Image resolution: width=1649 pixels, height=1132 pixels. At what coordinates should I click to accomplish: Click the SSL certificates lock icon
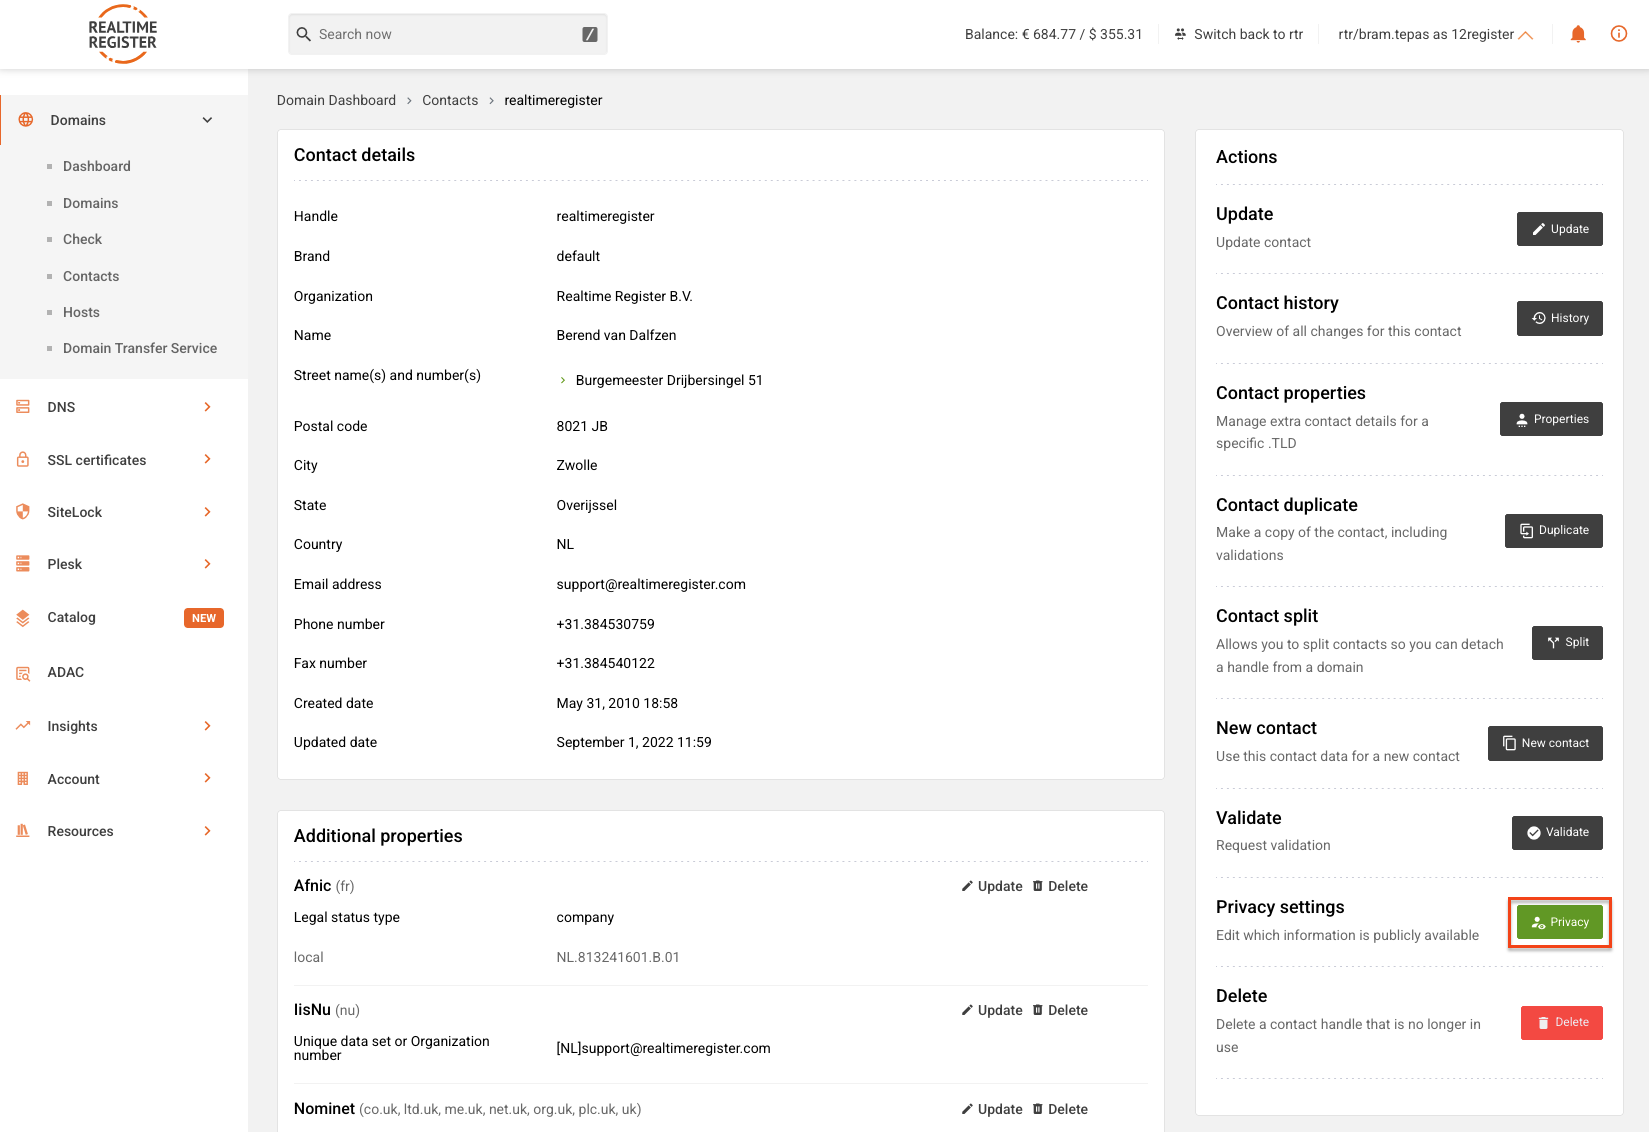point(23,460)
